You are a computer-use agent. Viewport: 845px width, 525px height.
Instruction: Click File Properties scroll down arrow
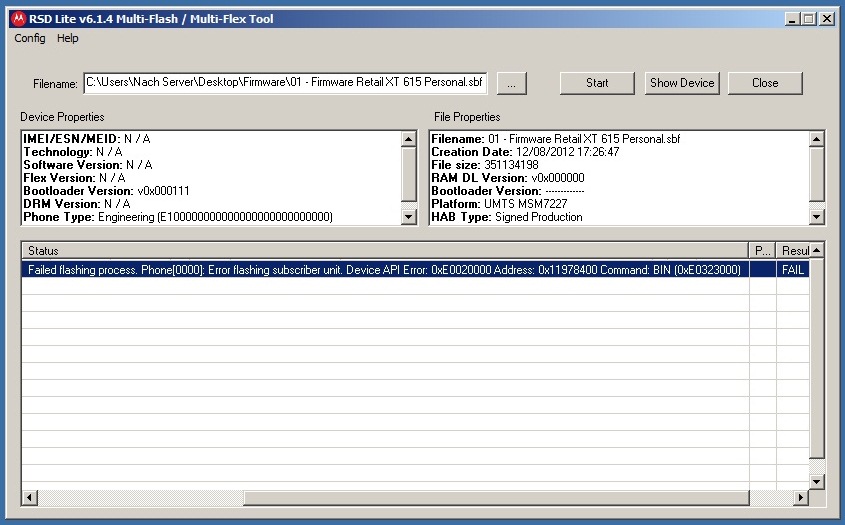(x=816, y=217)
